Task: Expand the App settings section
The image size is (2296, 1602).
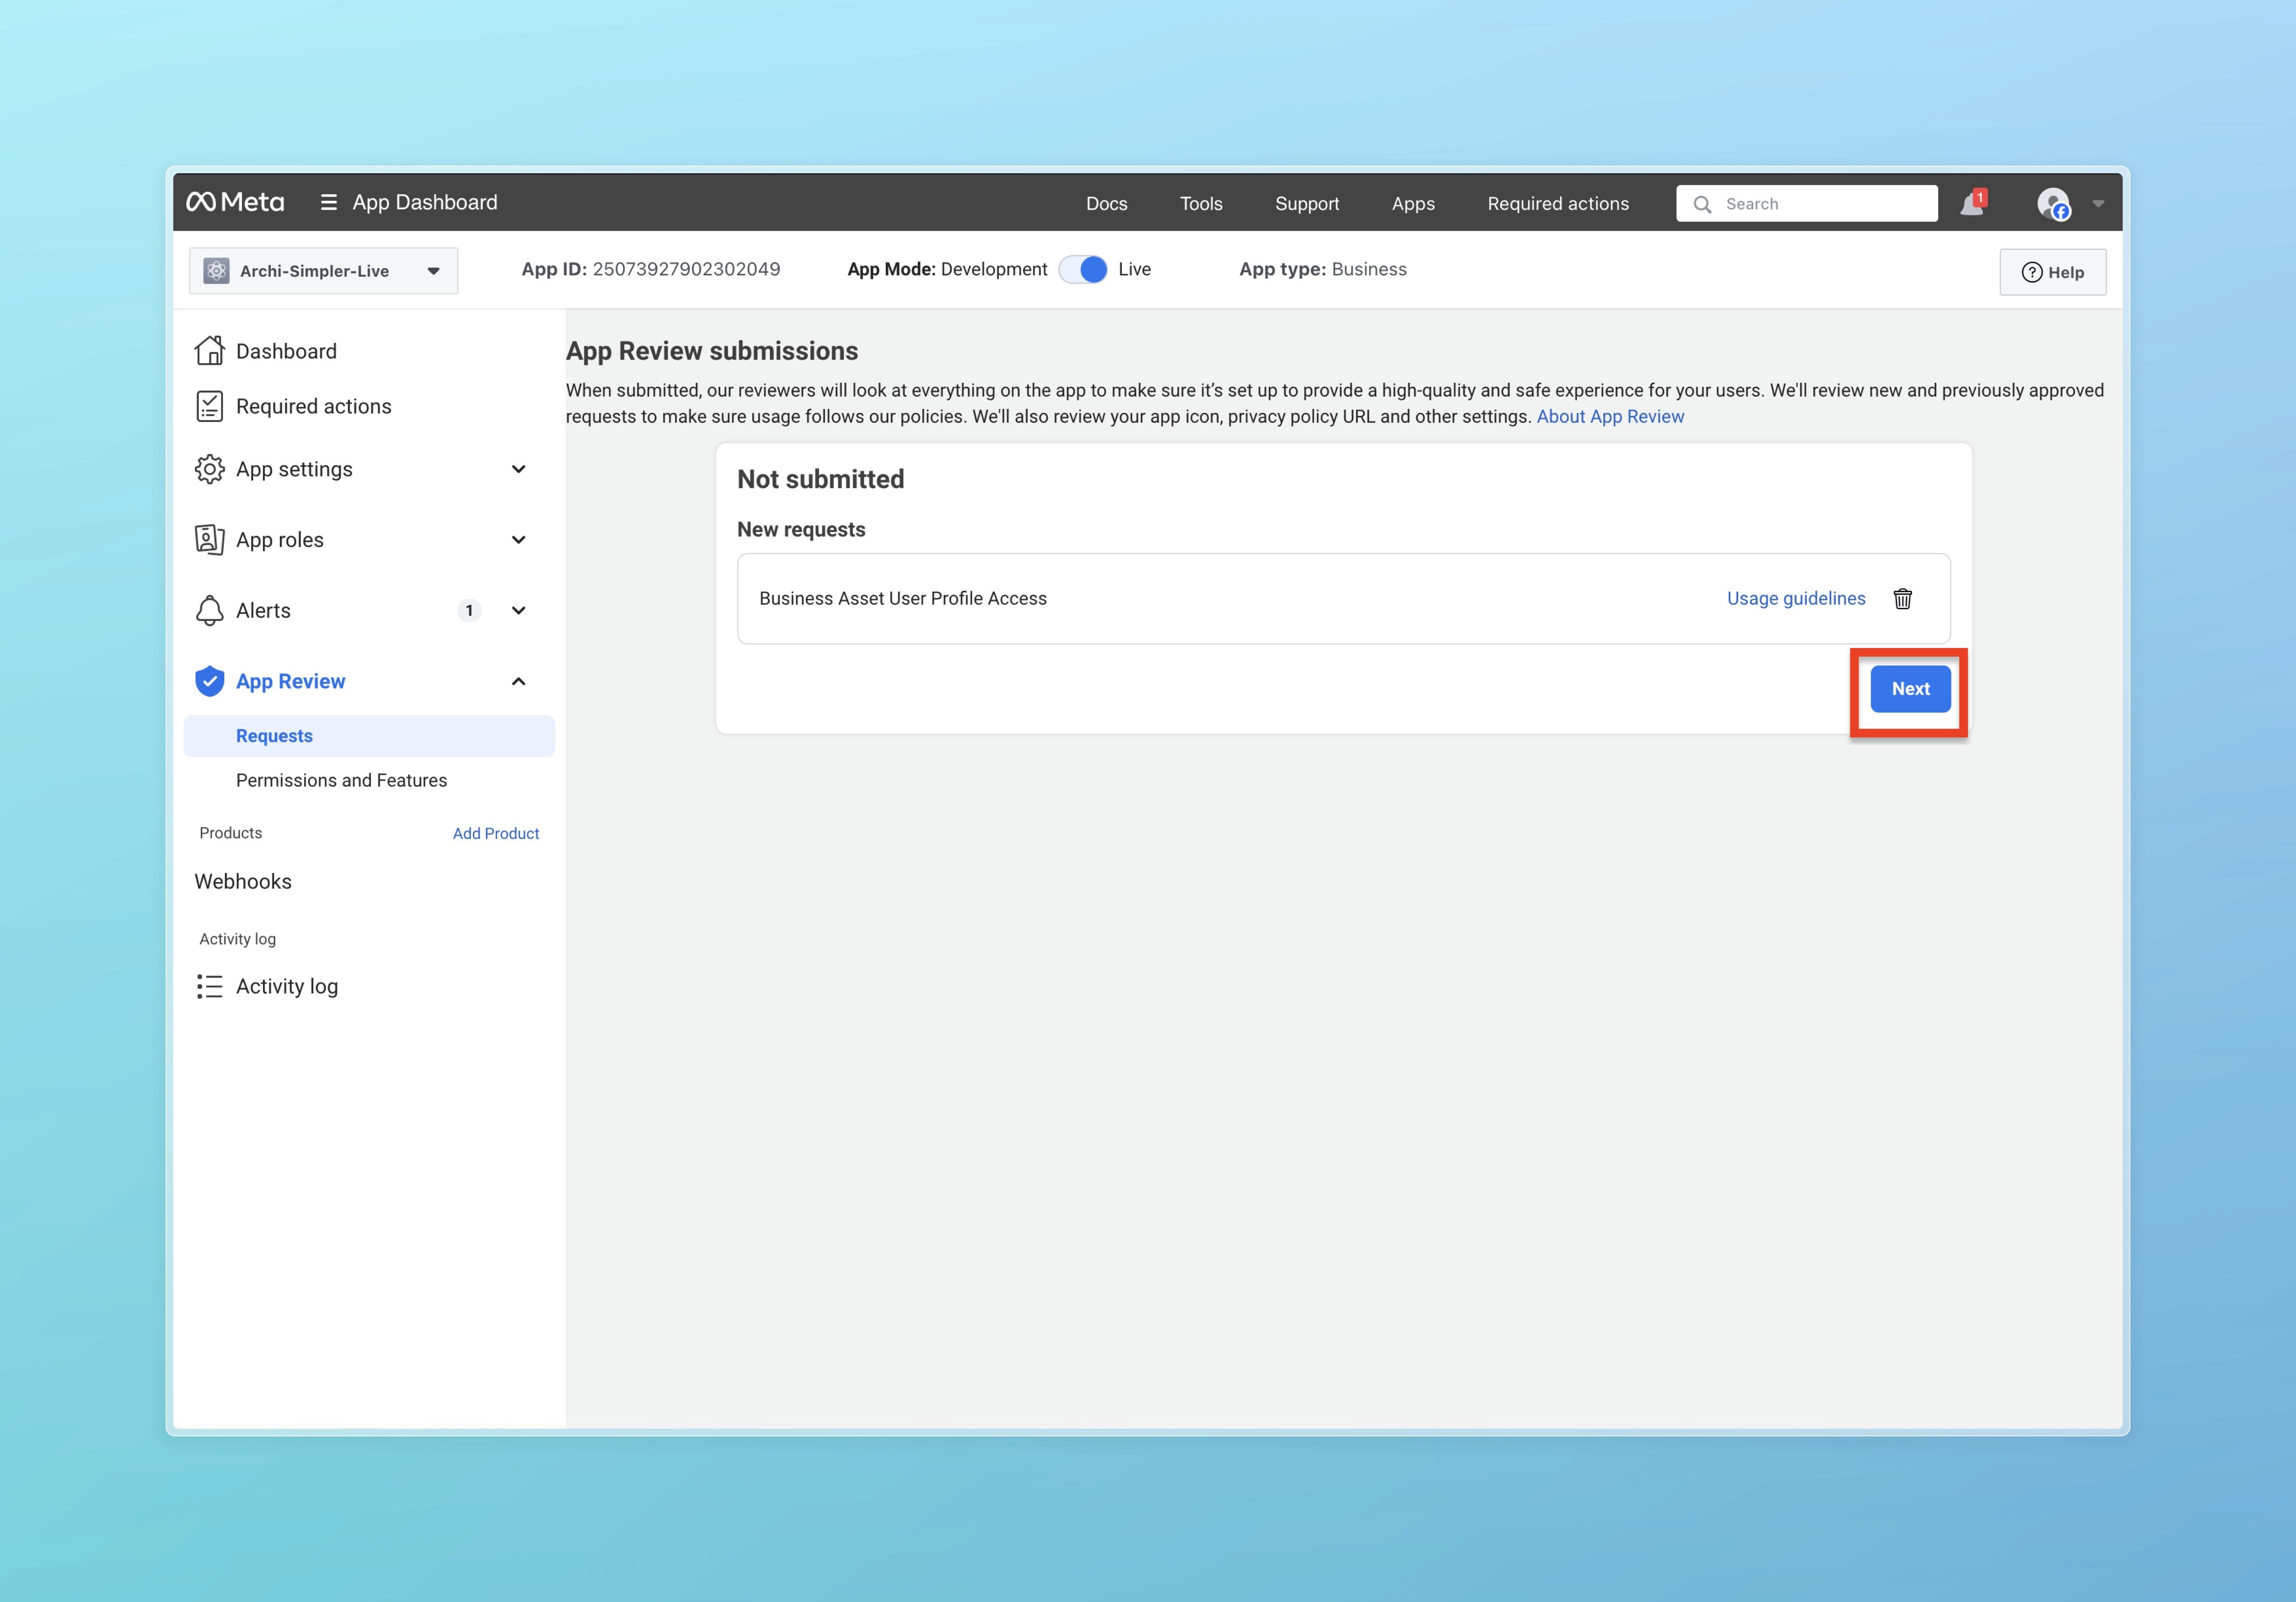Action: (518, 469)
